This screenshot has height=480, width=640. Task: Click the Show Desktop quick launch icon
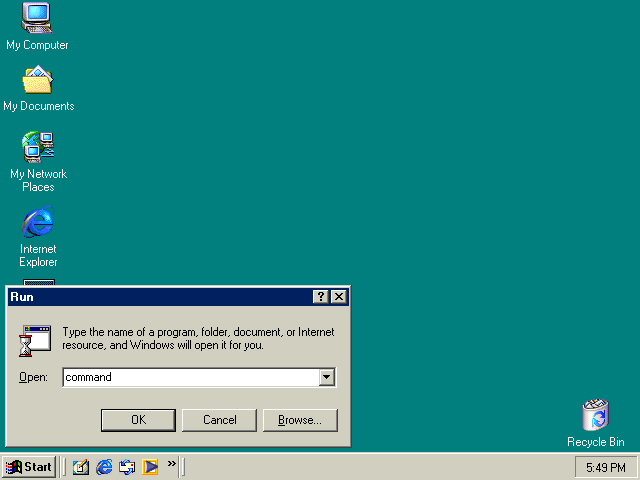coord(81,467)
